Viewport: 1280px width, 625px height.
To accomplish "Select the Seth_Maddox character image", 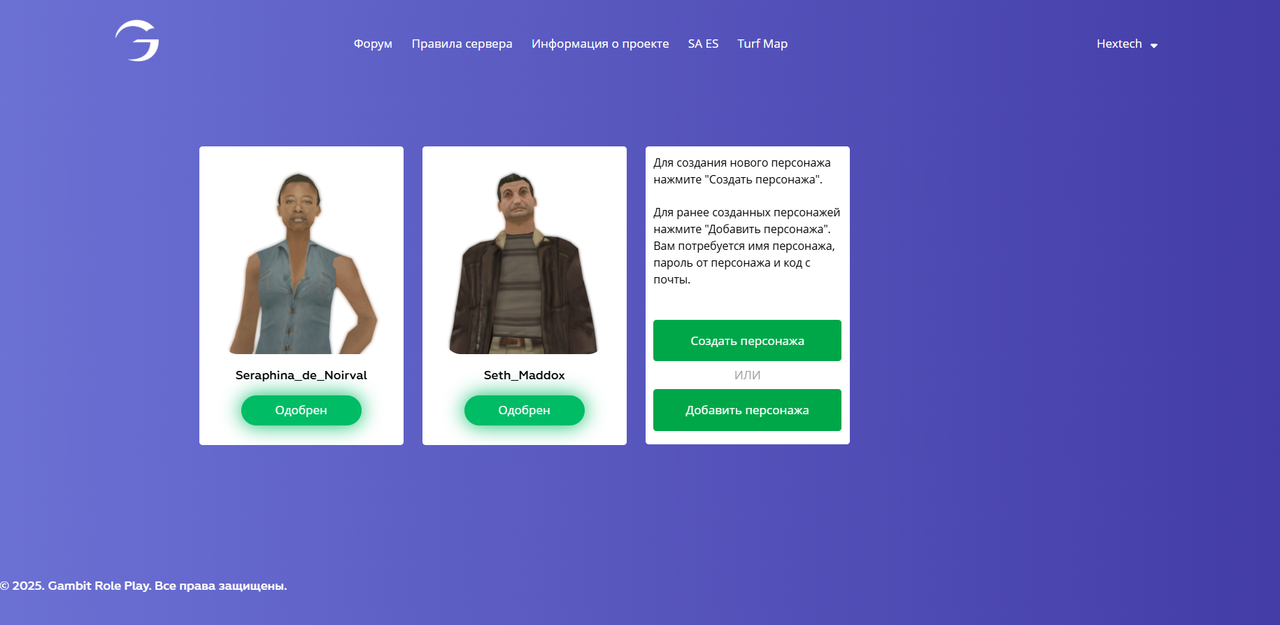I will [524, 262].
